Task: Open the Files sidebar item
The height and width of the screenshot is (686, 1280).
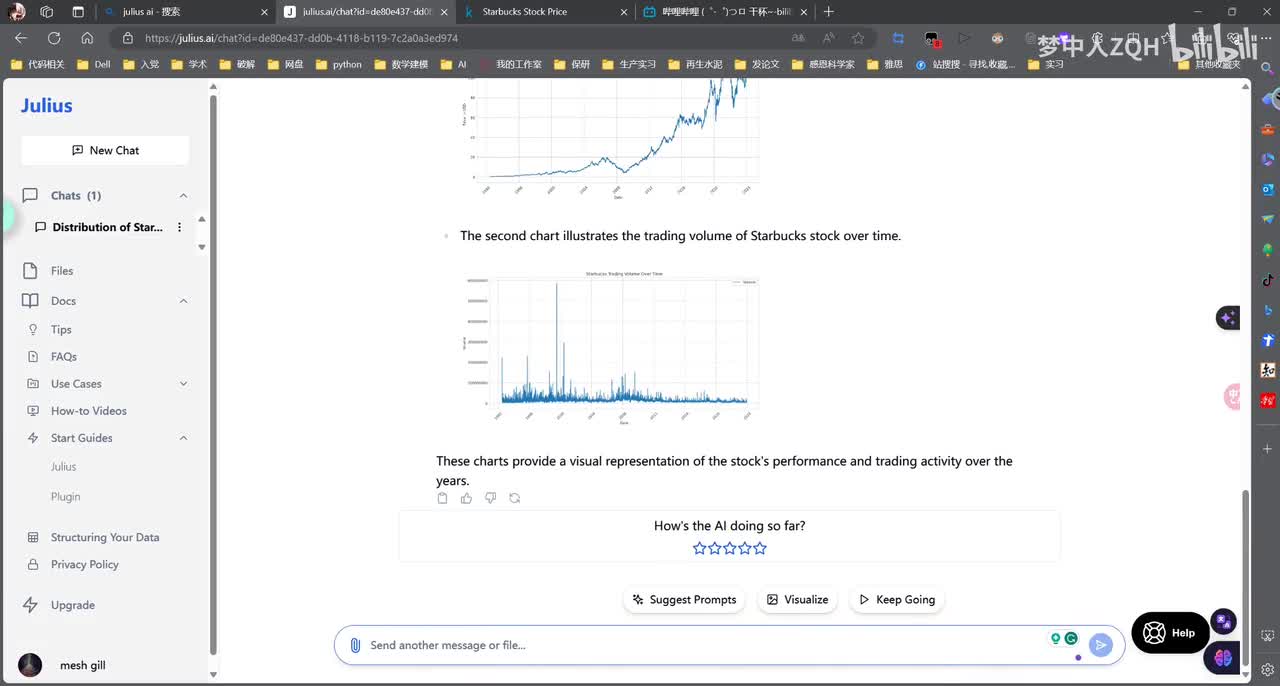Action: [62, 271]
